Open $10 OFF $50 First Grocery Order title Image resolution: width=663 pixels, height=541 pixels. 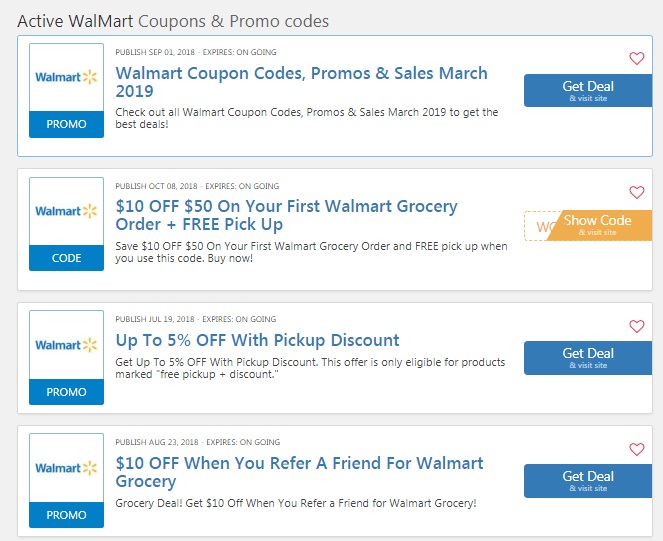click(286, 215)
